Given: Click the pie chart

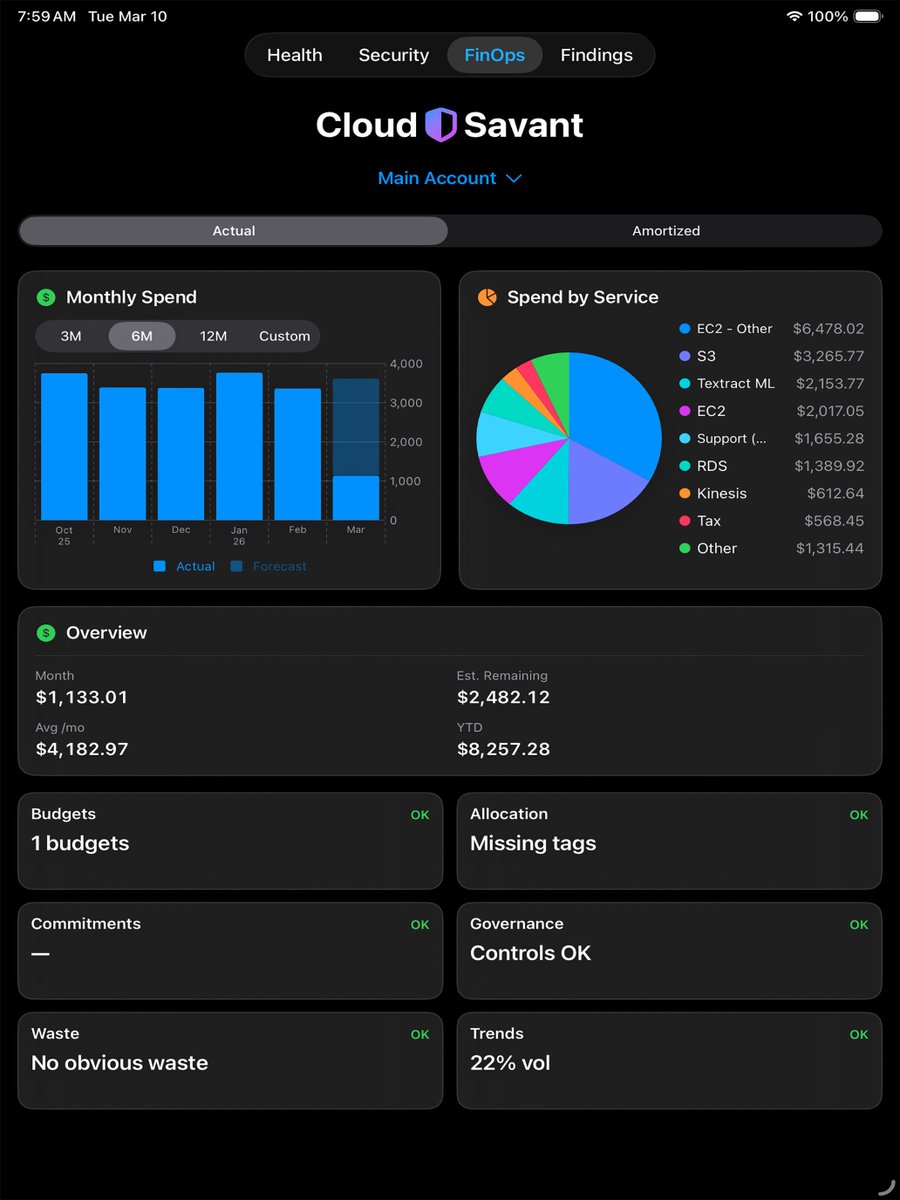Looking at the screenshot, I should click(569, 438).
